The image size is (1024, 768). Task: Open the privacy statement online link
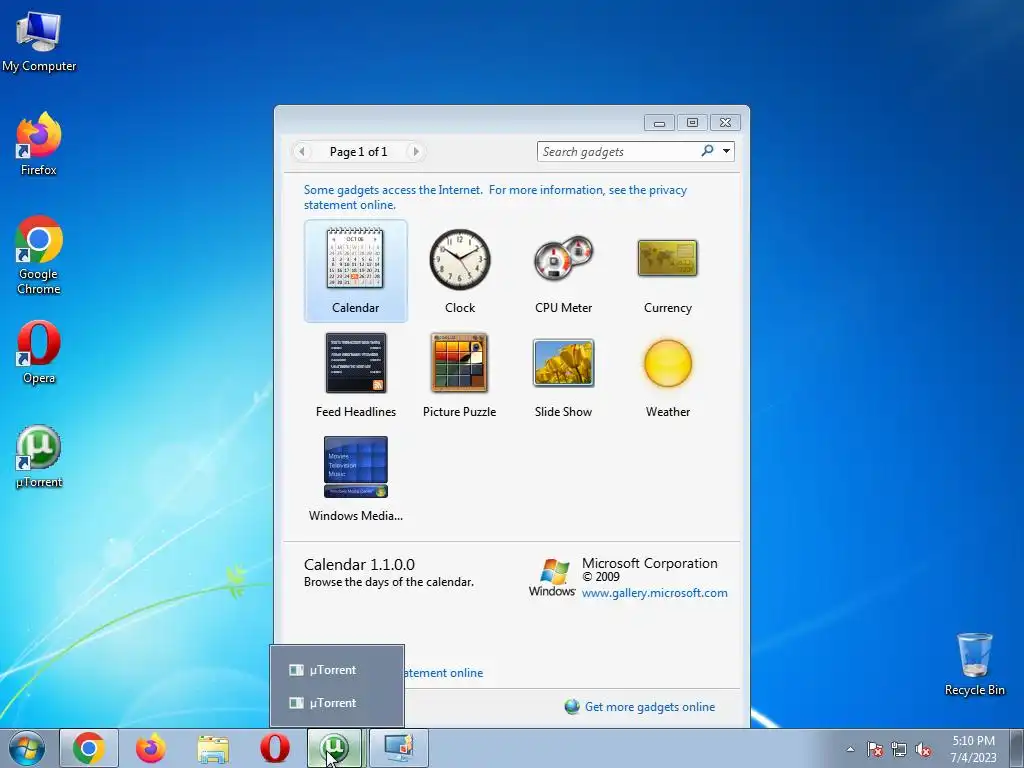(x=495, y=197)
